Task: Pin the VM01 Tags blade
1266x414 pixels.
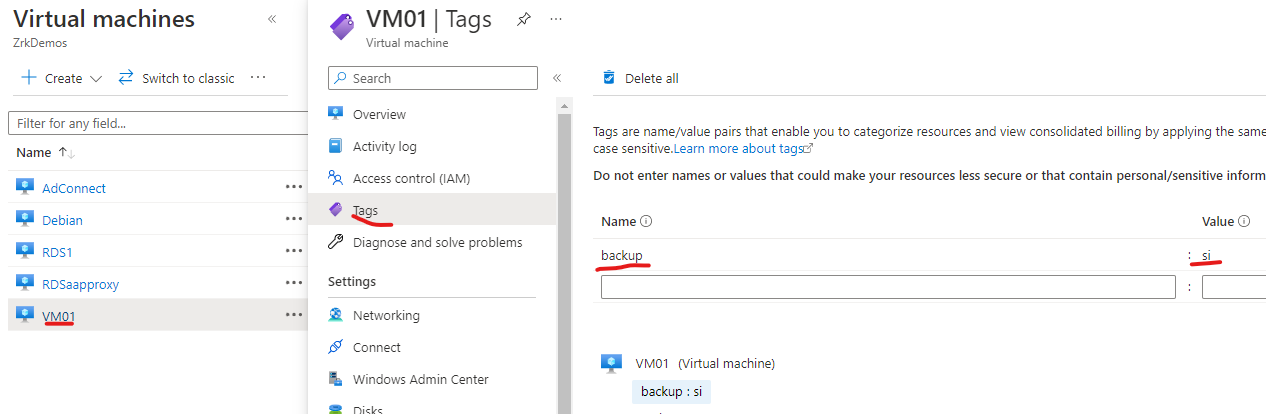Action: point(523,20)
